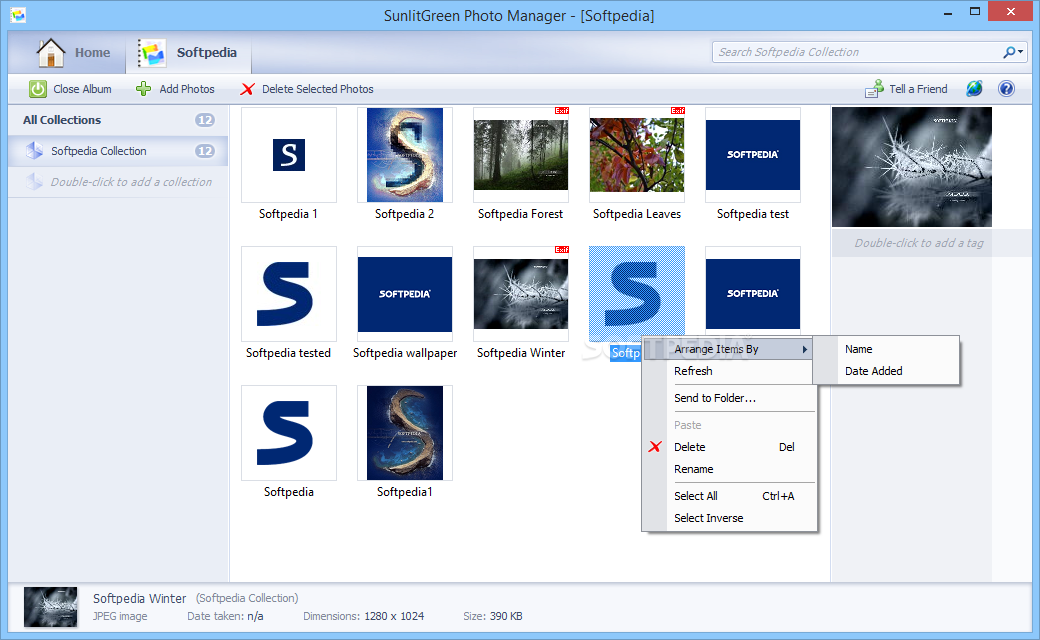This screenshot has height=640, width=1040.
Task: Select All Collections in sidebar
Action: (118, 120)
